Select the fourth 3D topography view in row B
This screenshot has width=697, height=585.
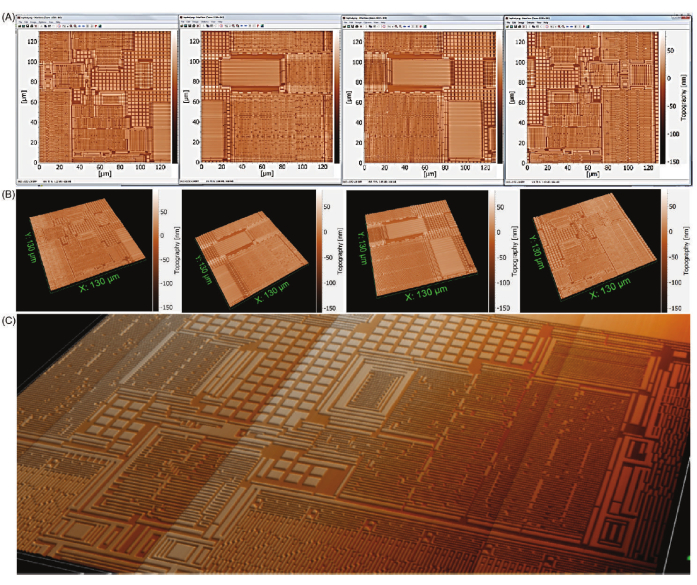tap(591, 251)
